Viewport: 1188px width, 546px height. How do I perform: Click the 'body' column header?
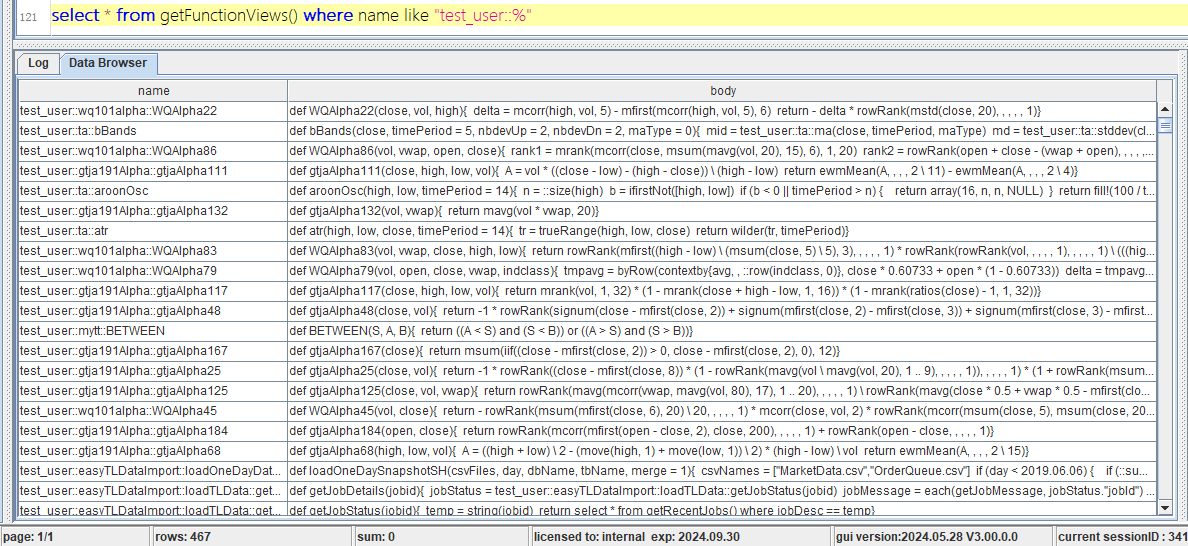(x=722, y=90)
